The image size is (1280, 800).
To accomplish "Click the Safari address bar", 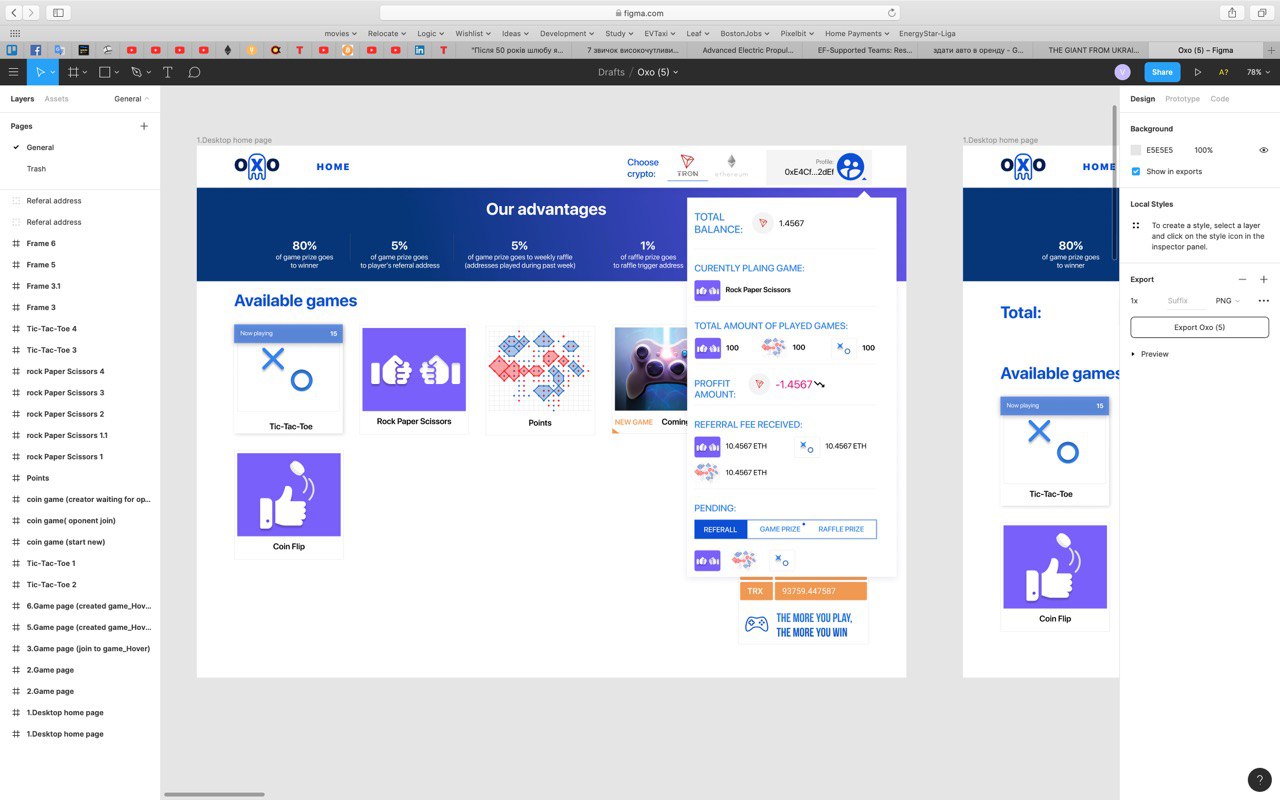I will coord(640,13).
